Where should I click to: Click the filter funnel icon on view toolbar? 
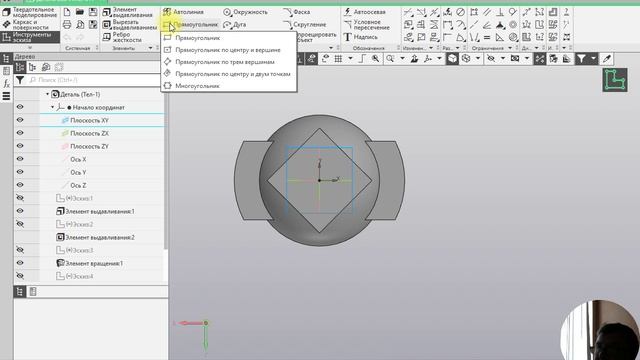(x=581, y=59)
